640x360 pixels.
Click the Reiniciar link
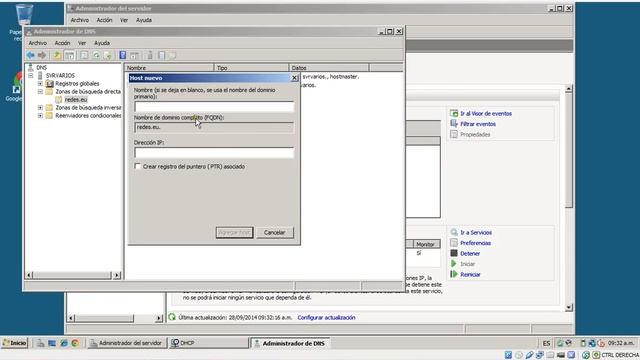coord(470,275)
